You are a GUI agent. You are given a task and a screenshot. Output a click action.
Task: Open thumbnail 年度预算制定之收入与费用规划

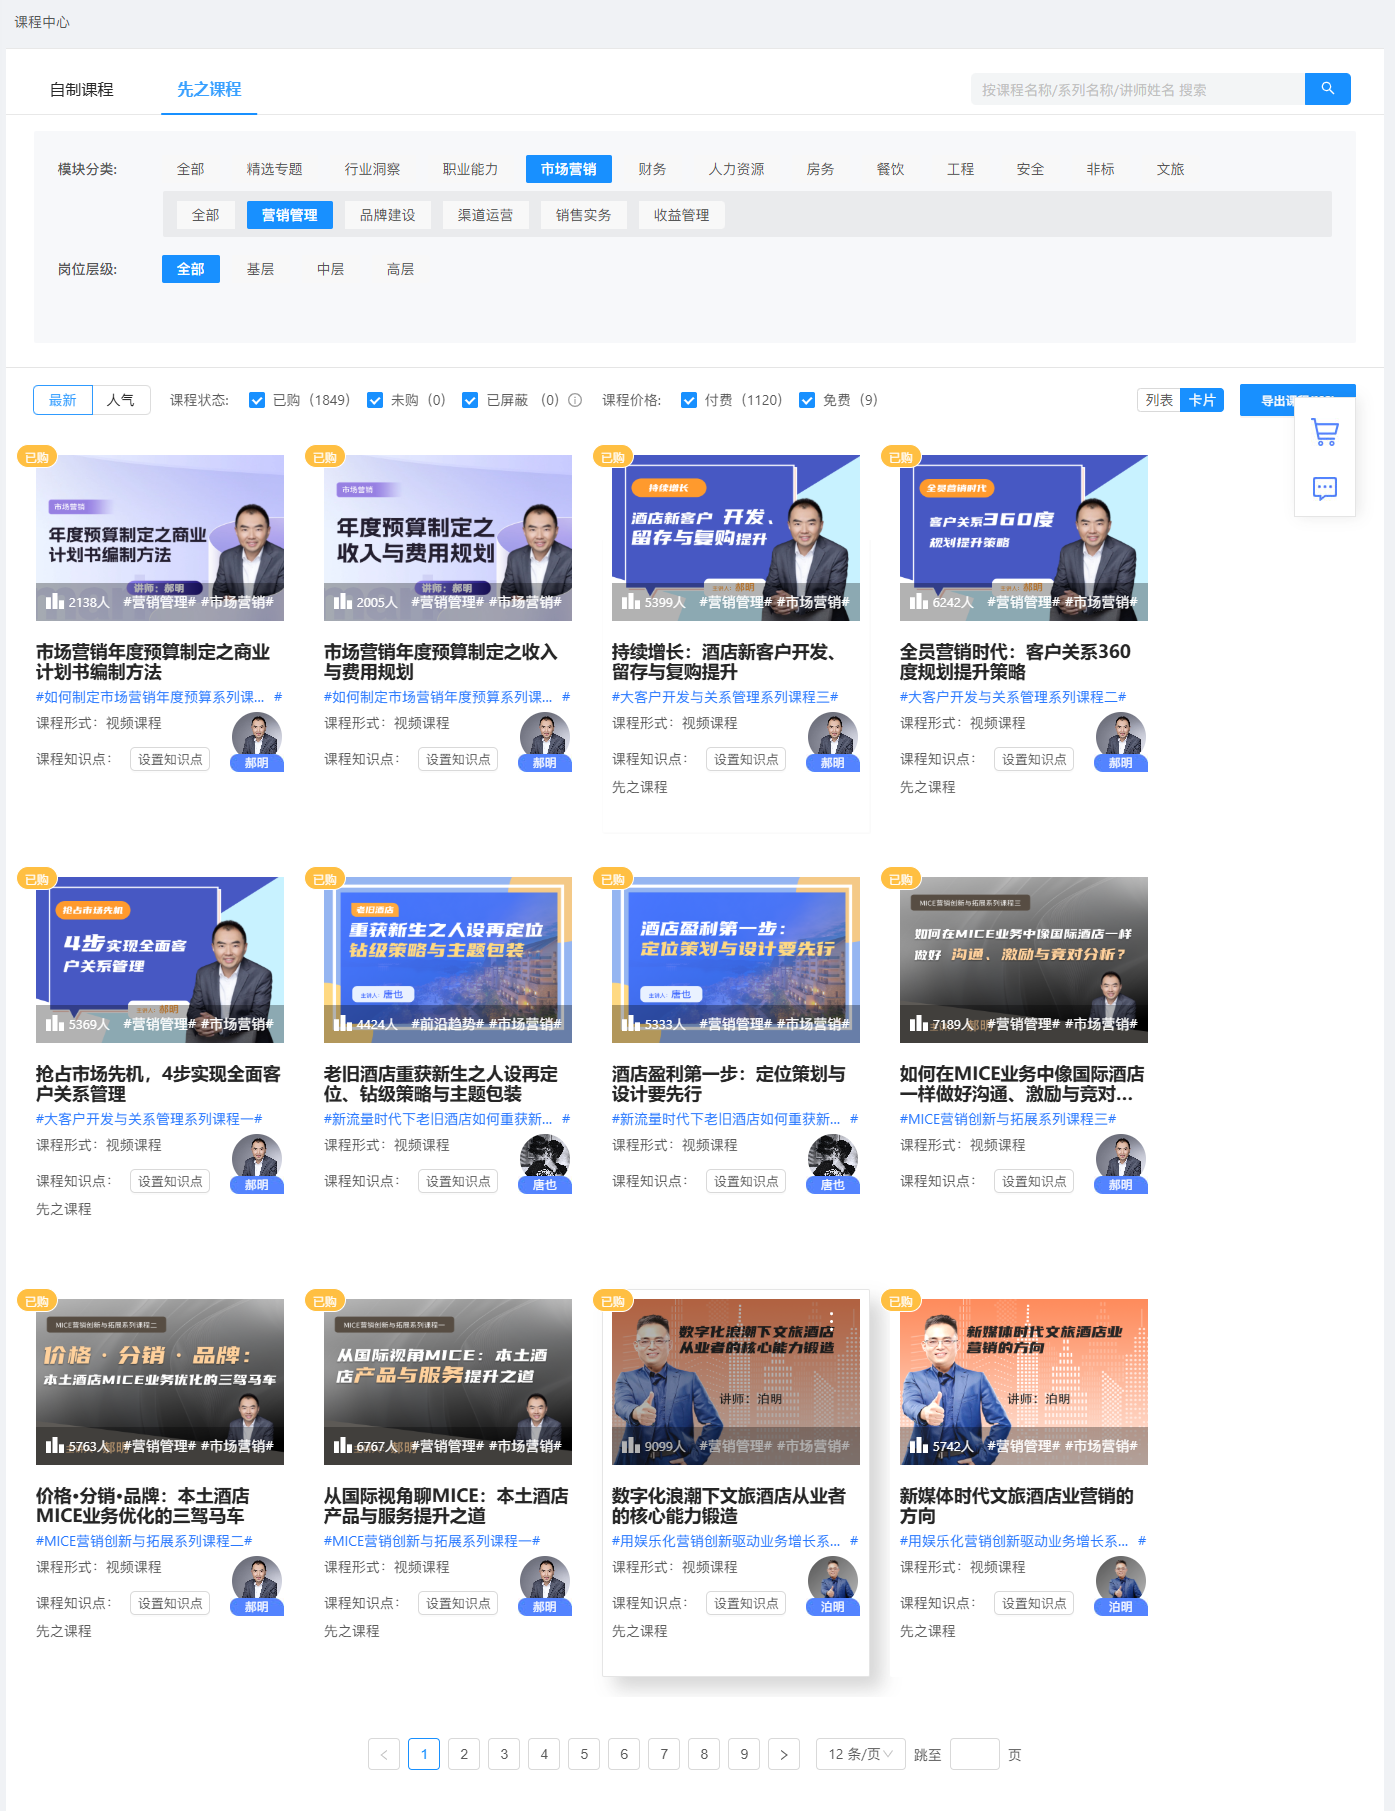pyautogui.click(x=448, y=538)
